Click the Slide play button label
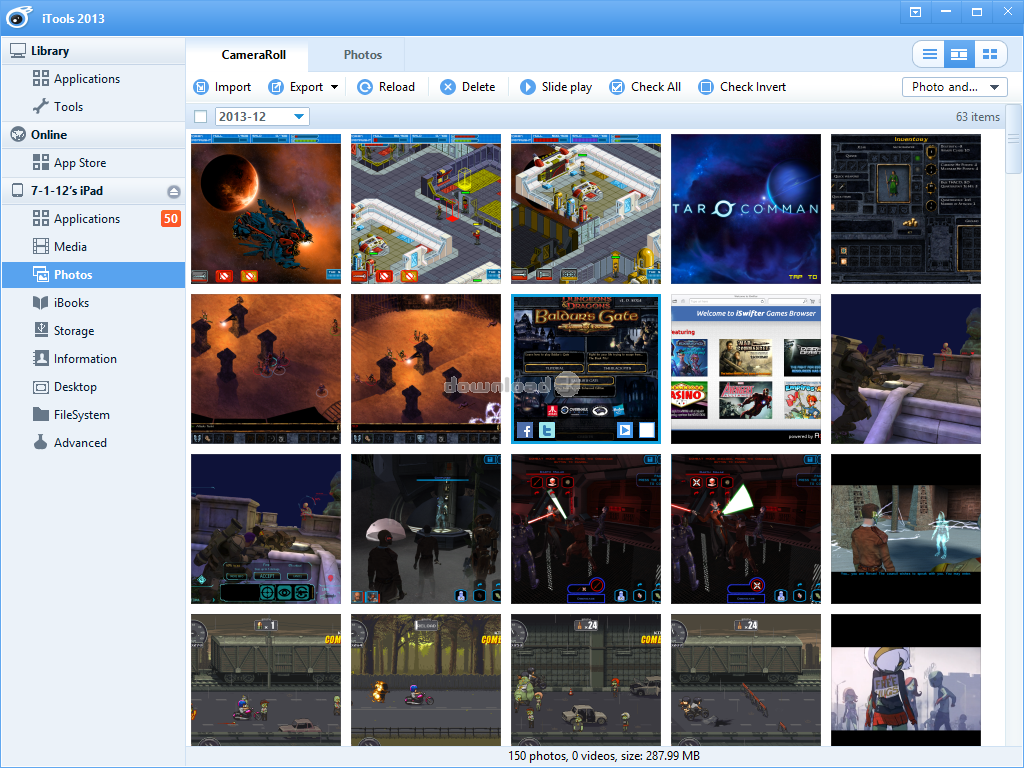Screen dimensions: 1024x768 point(567,87)
